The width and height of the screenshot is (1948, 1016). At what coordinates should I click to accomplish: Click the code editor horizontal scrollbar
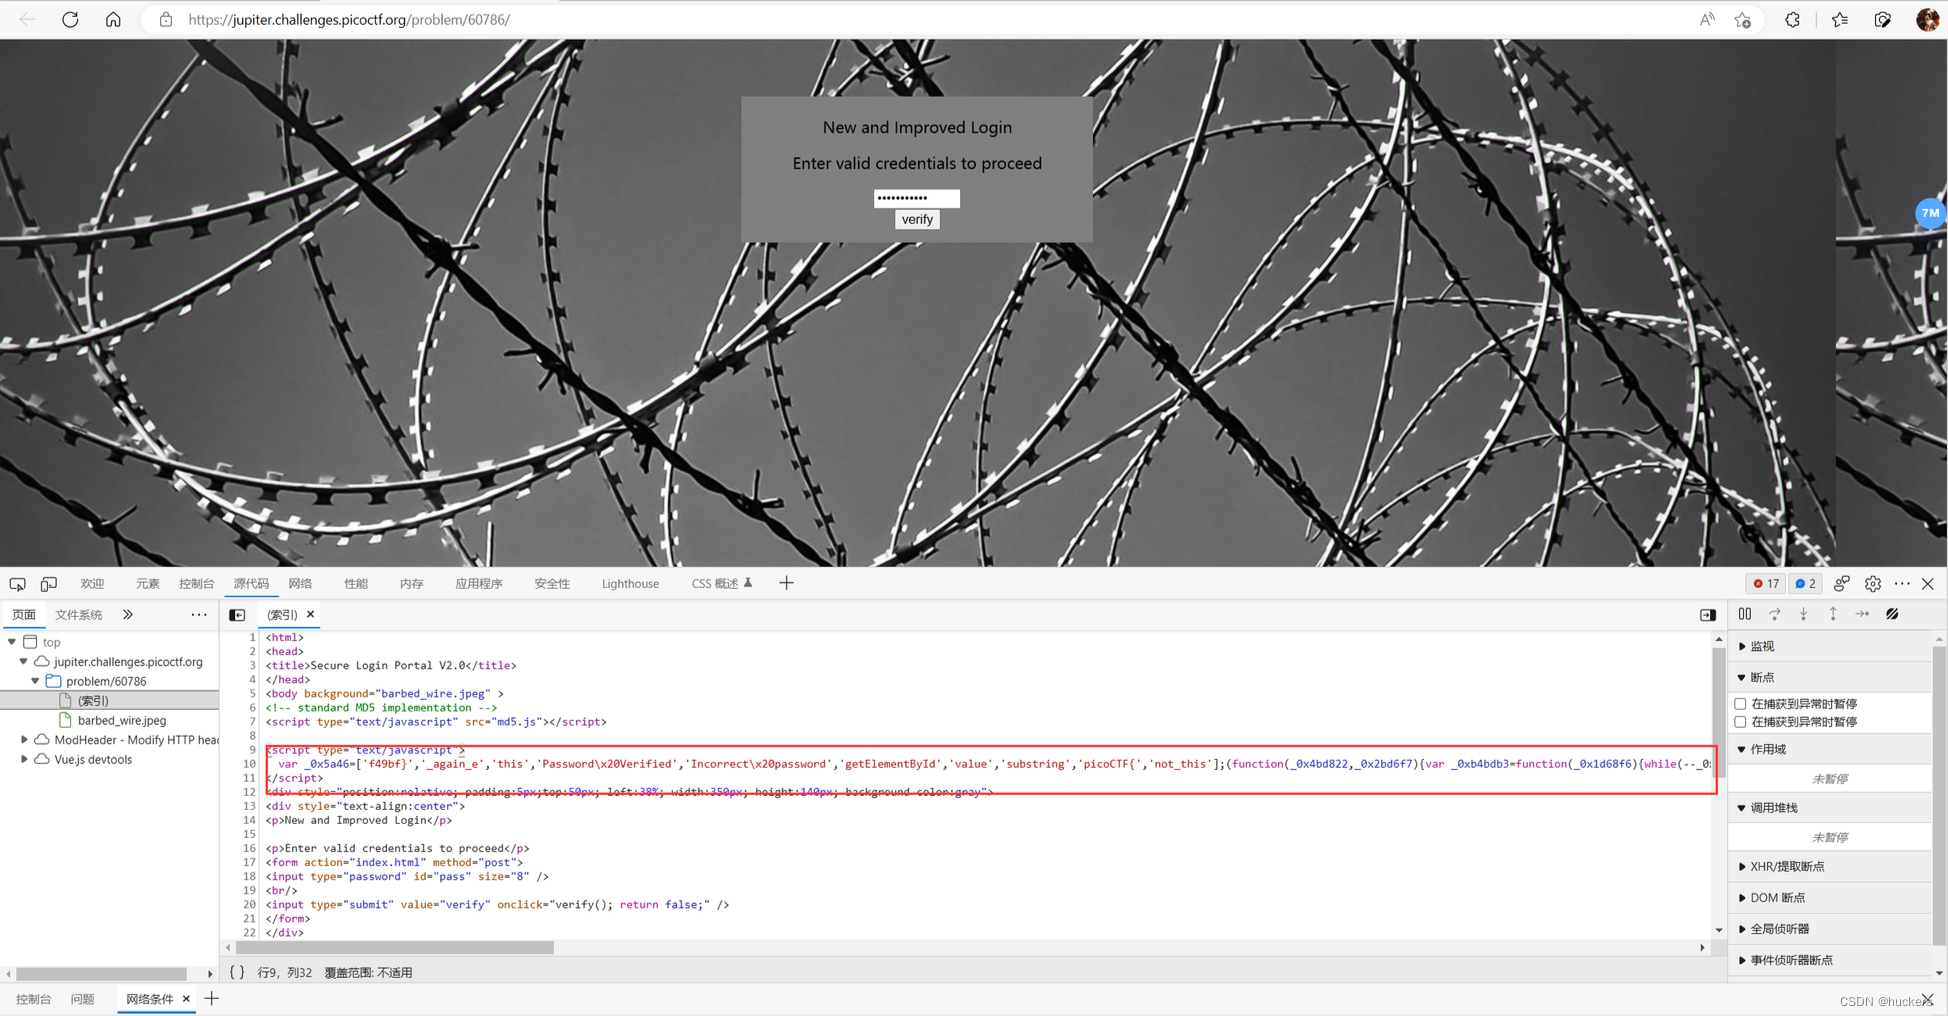tap(394, 947)
